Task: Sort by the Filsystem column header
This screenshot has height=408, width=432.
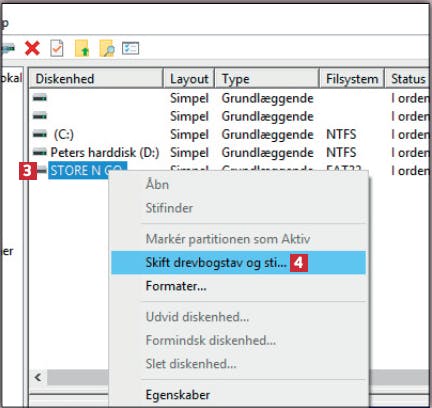Action: point(352,79)
